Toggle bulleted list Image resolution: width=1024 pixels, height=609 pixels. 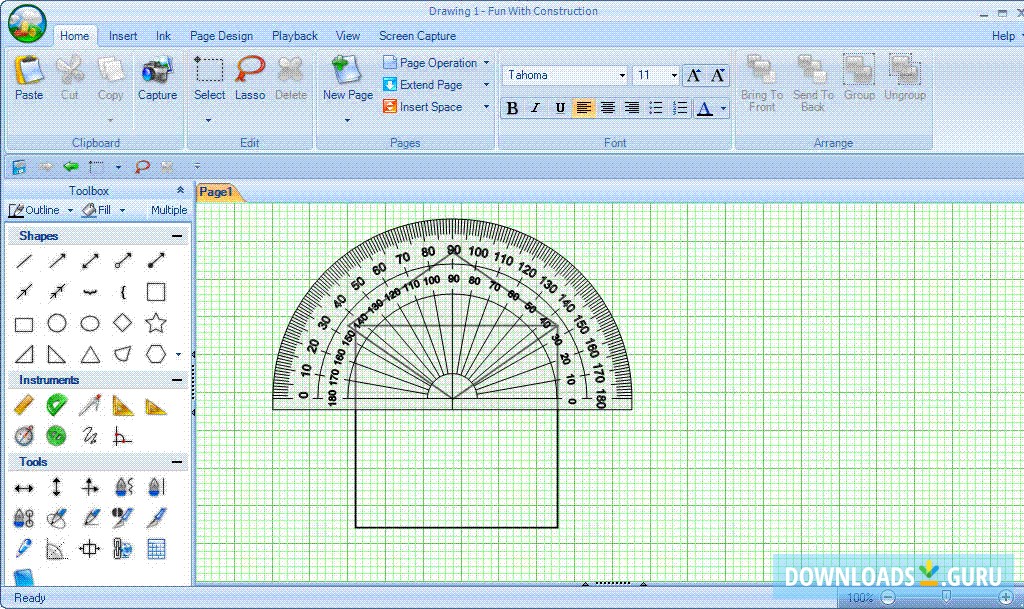656,108
